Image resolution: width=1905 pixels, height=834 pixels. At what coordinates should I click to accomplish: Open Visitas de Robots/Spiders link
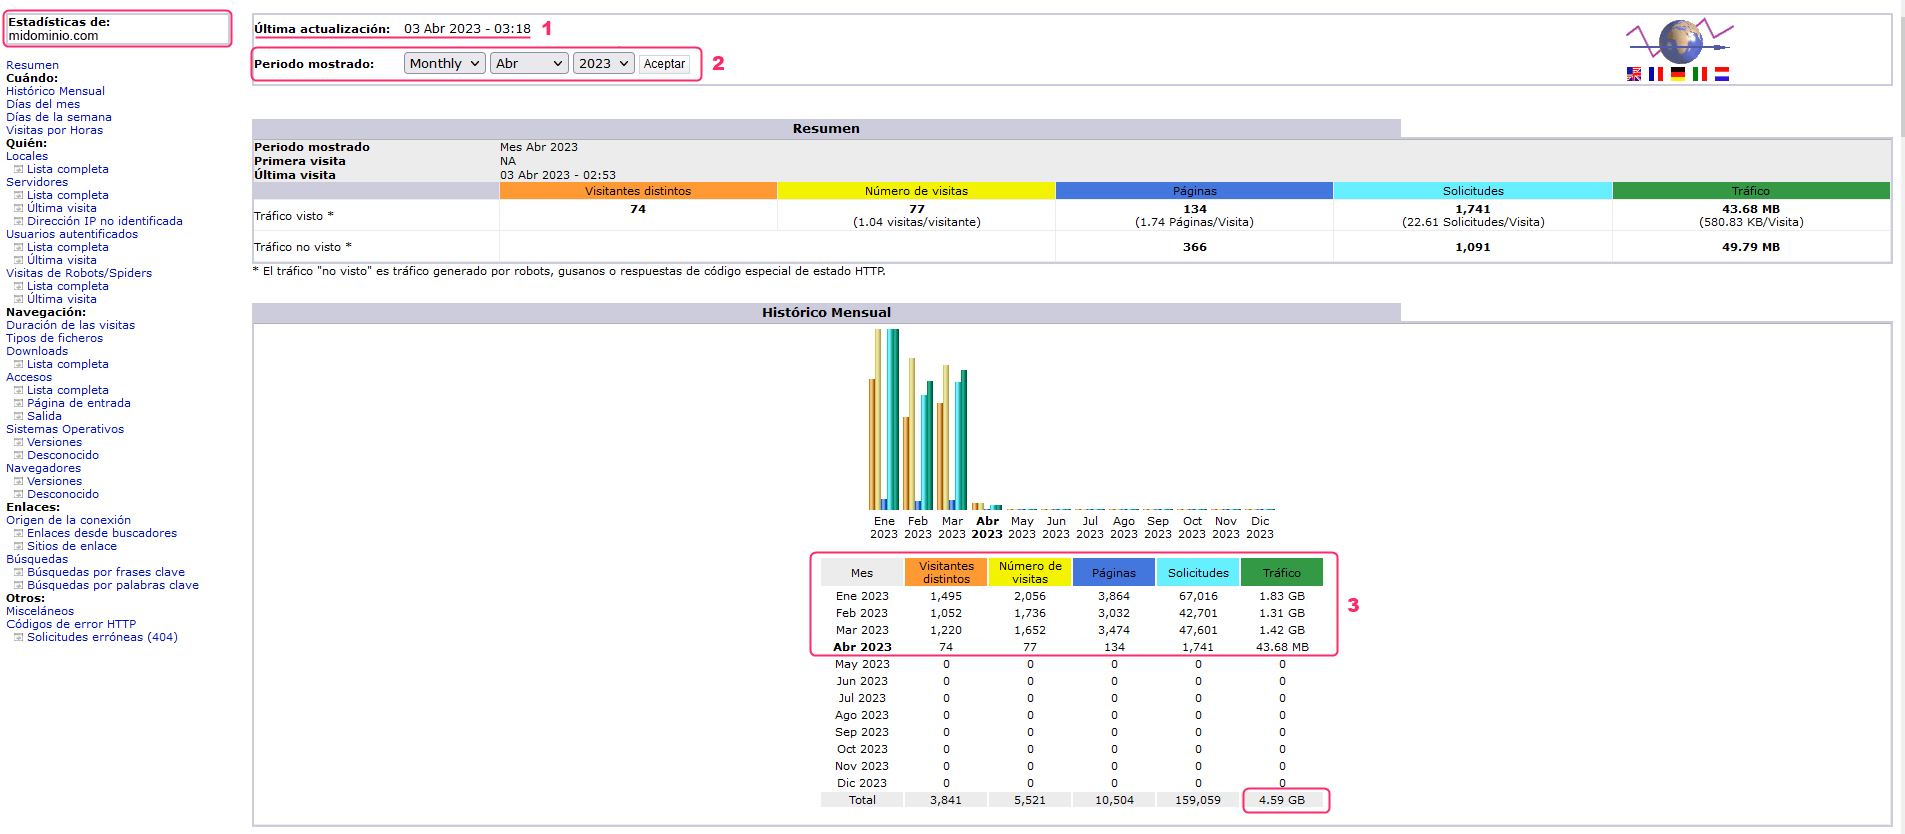tap(79, 273)
